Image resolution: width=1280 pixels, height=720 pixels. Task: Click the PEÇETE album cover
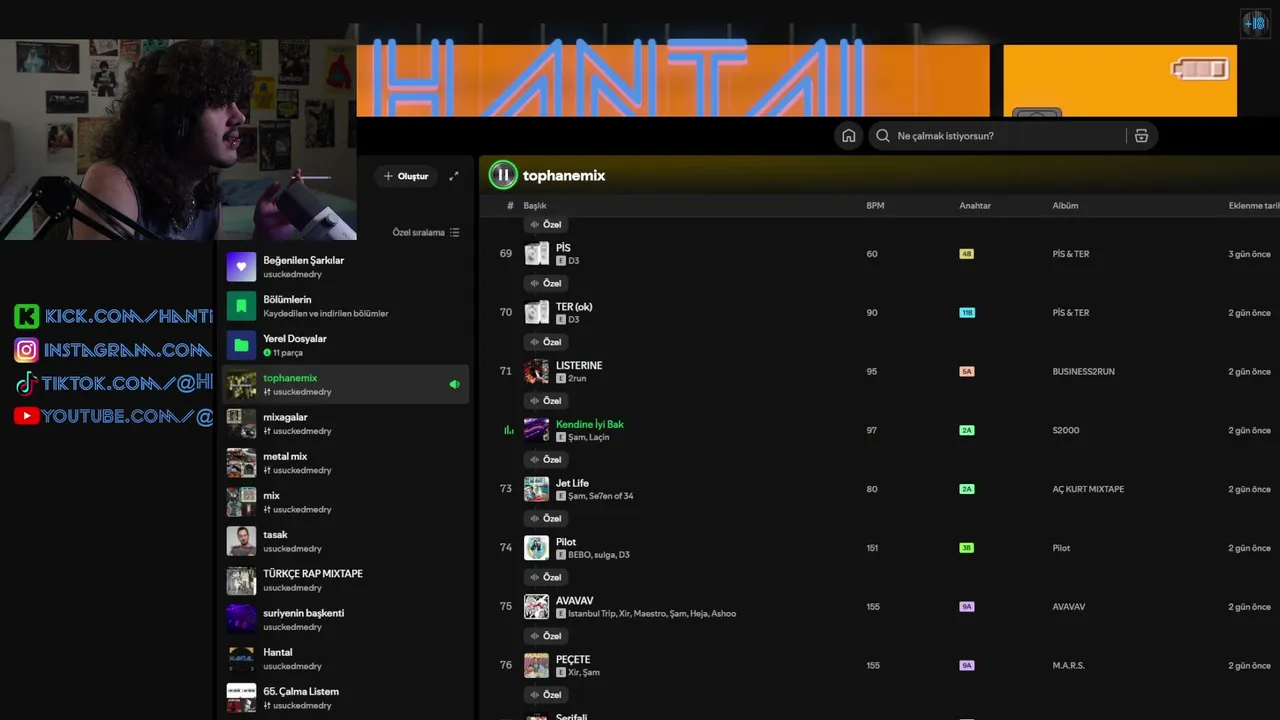[537, 665]
